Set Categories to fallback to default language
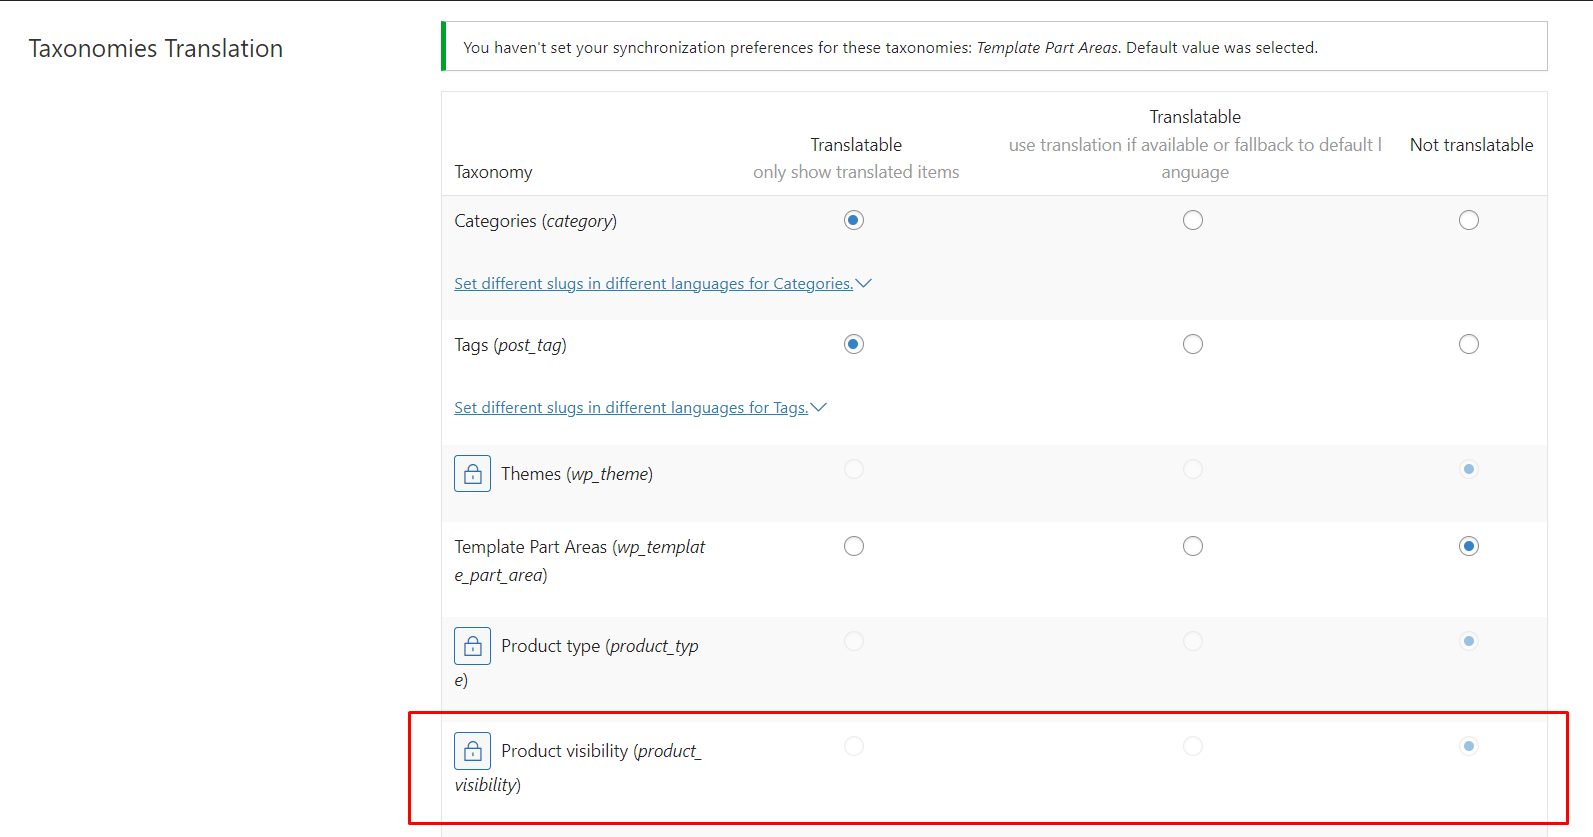 coord(1193,220)
